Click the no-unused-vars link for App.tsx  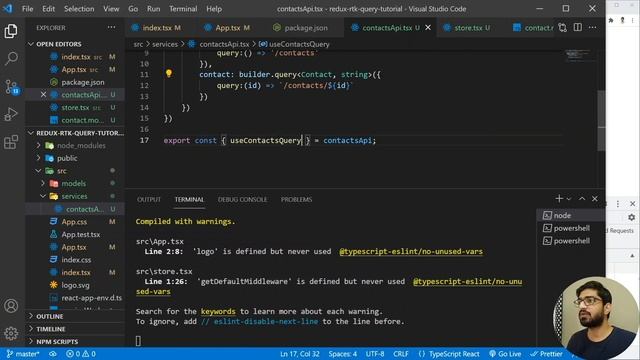[411, 251]
